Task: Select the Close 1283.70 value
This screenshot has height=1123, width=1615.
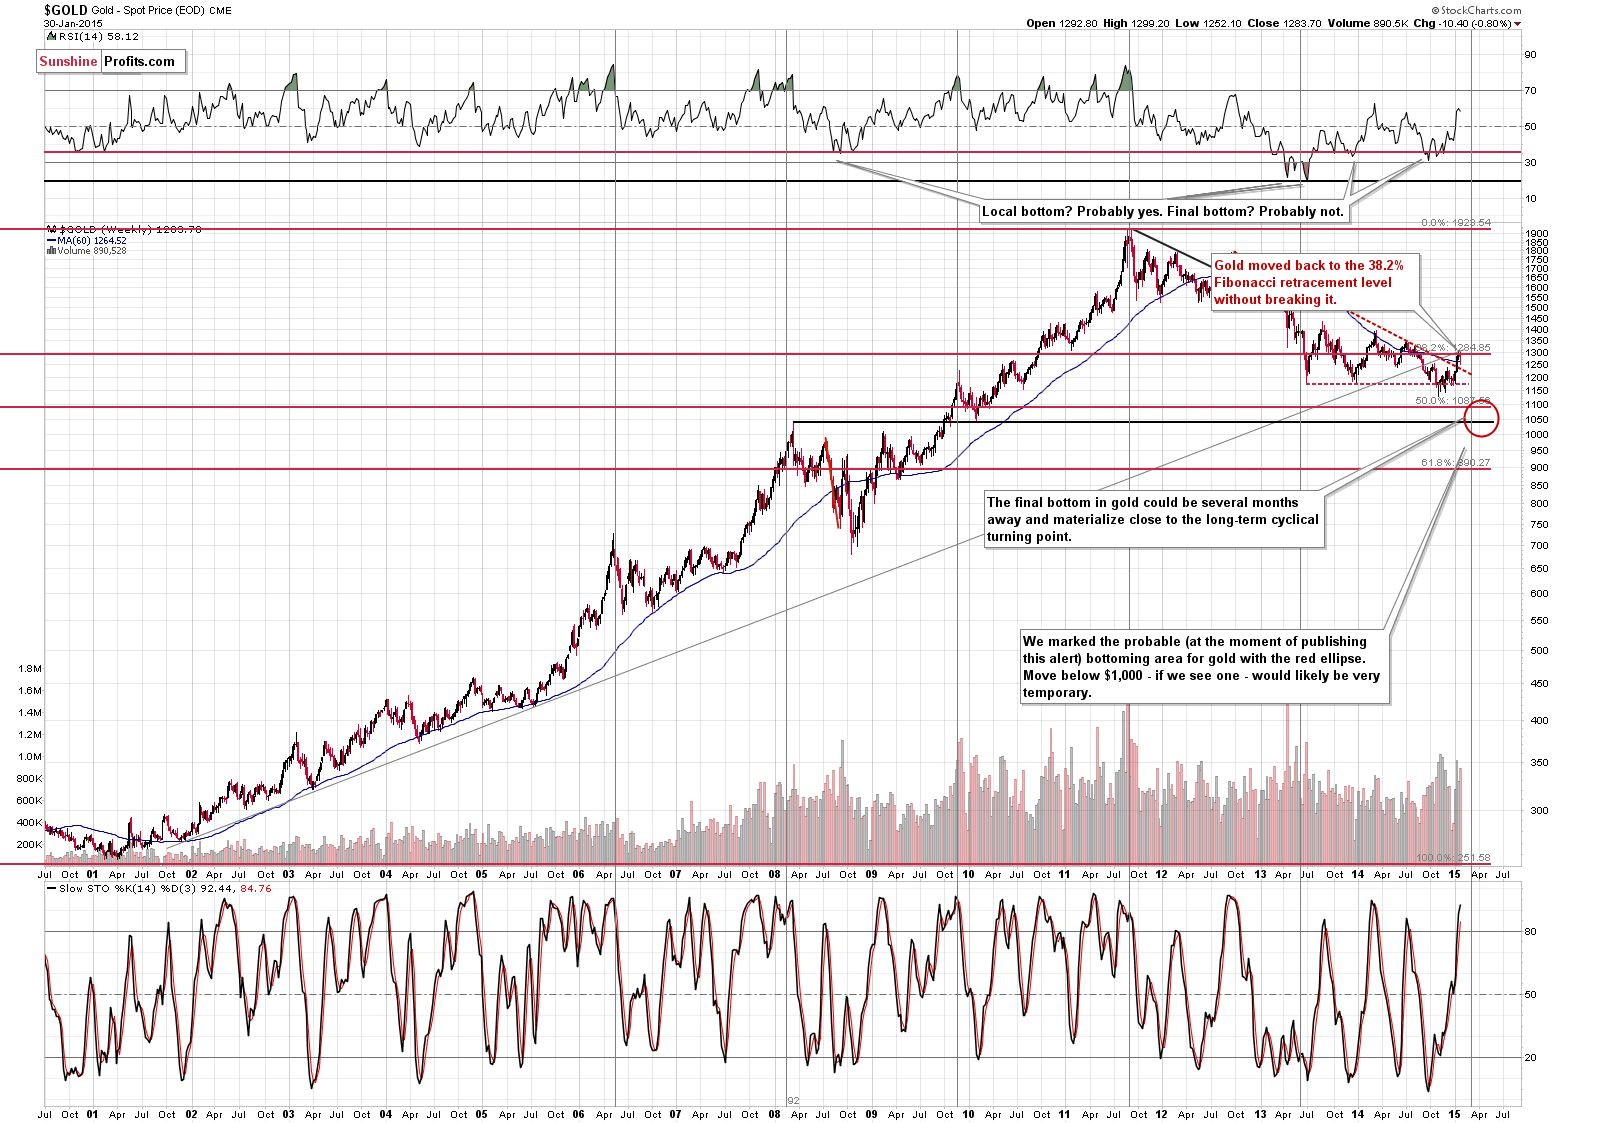Action: pos(1283,23)
